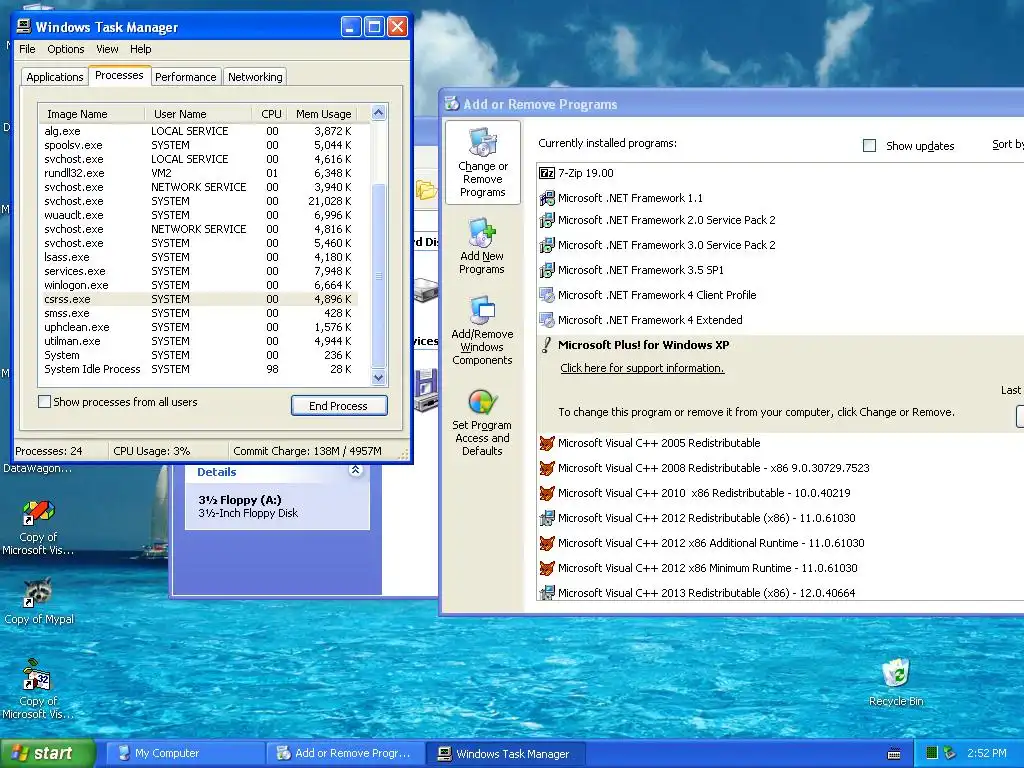
Task: Click the Windows start button
Action: [48, 753]
